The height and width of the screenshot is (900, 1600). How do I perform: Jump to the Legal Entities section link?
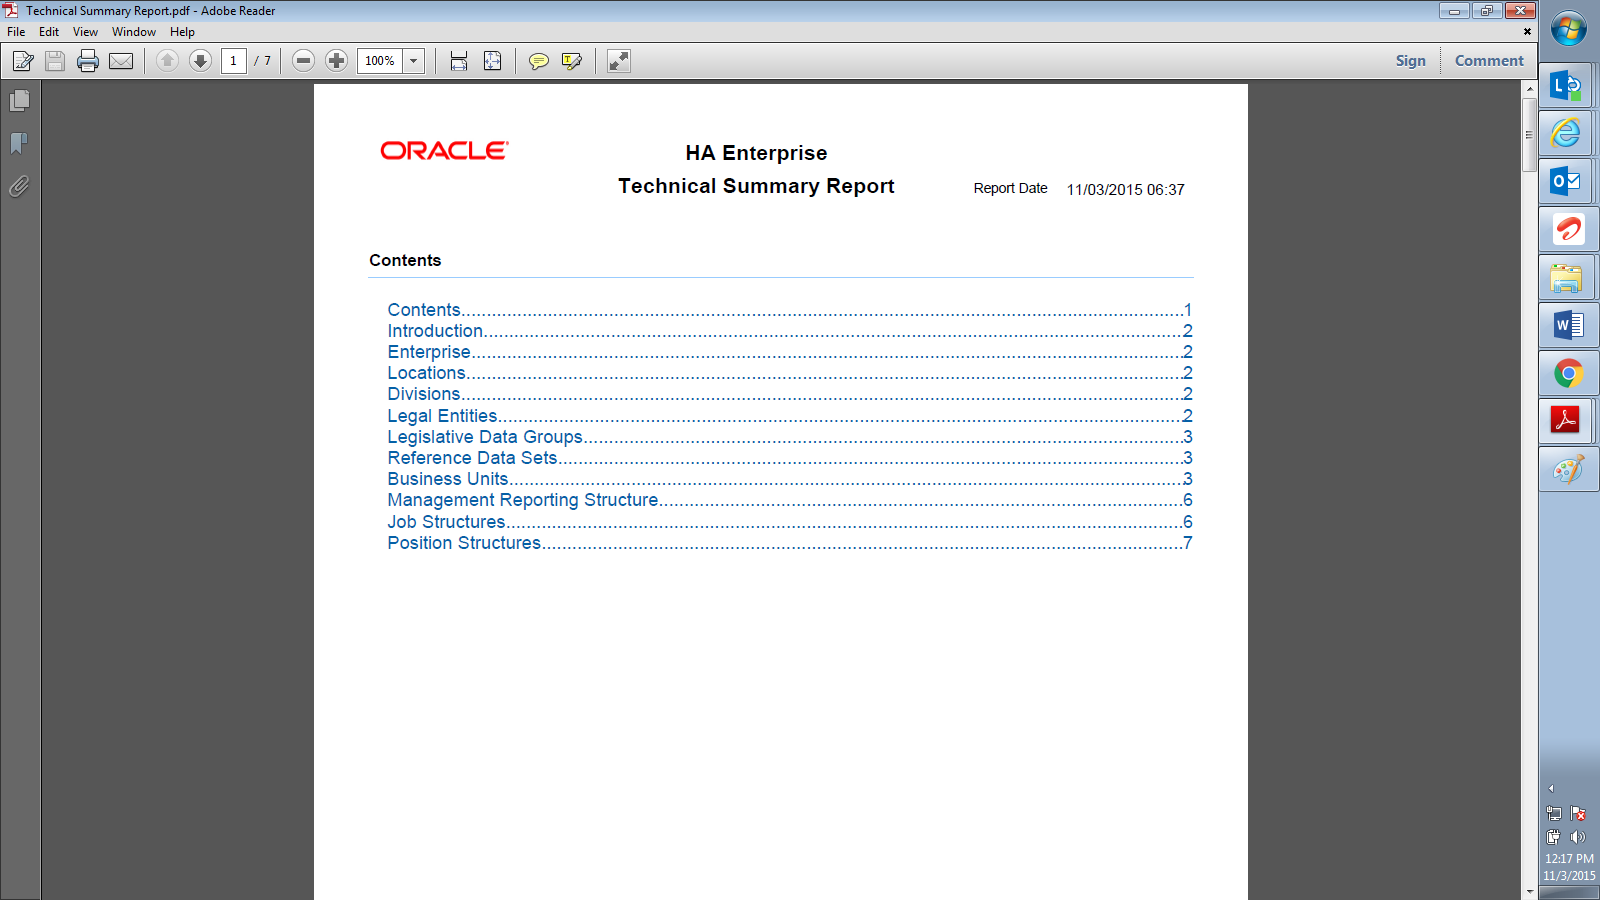pyautogui.click(x=790, y=416)
